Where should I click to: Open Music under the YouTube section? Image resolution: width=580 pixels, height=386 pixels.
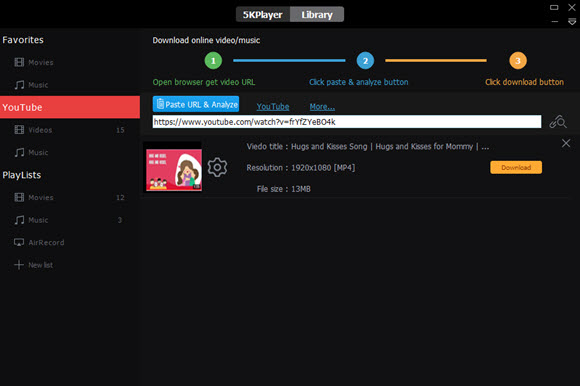point(70,152)
